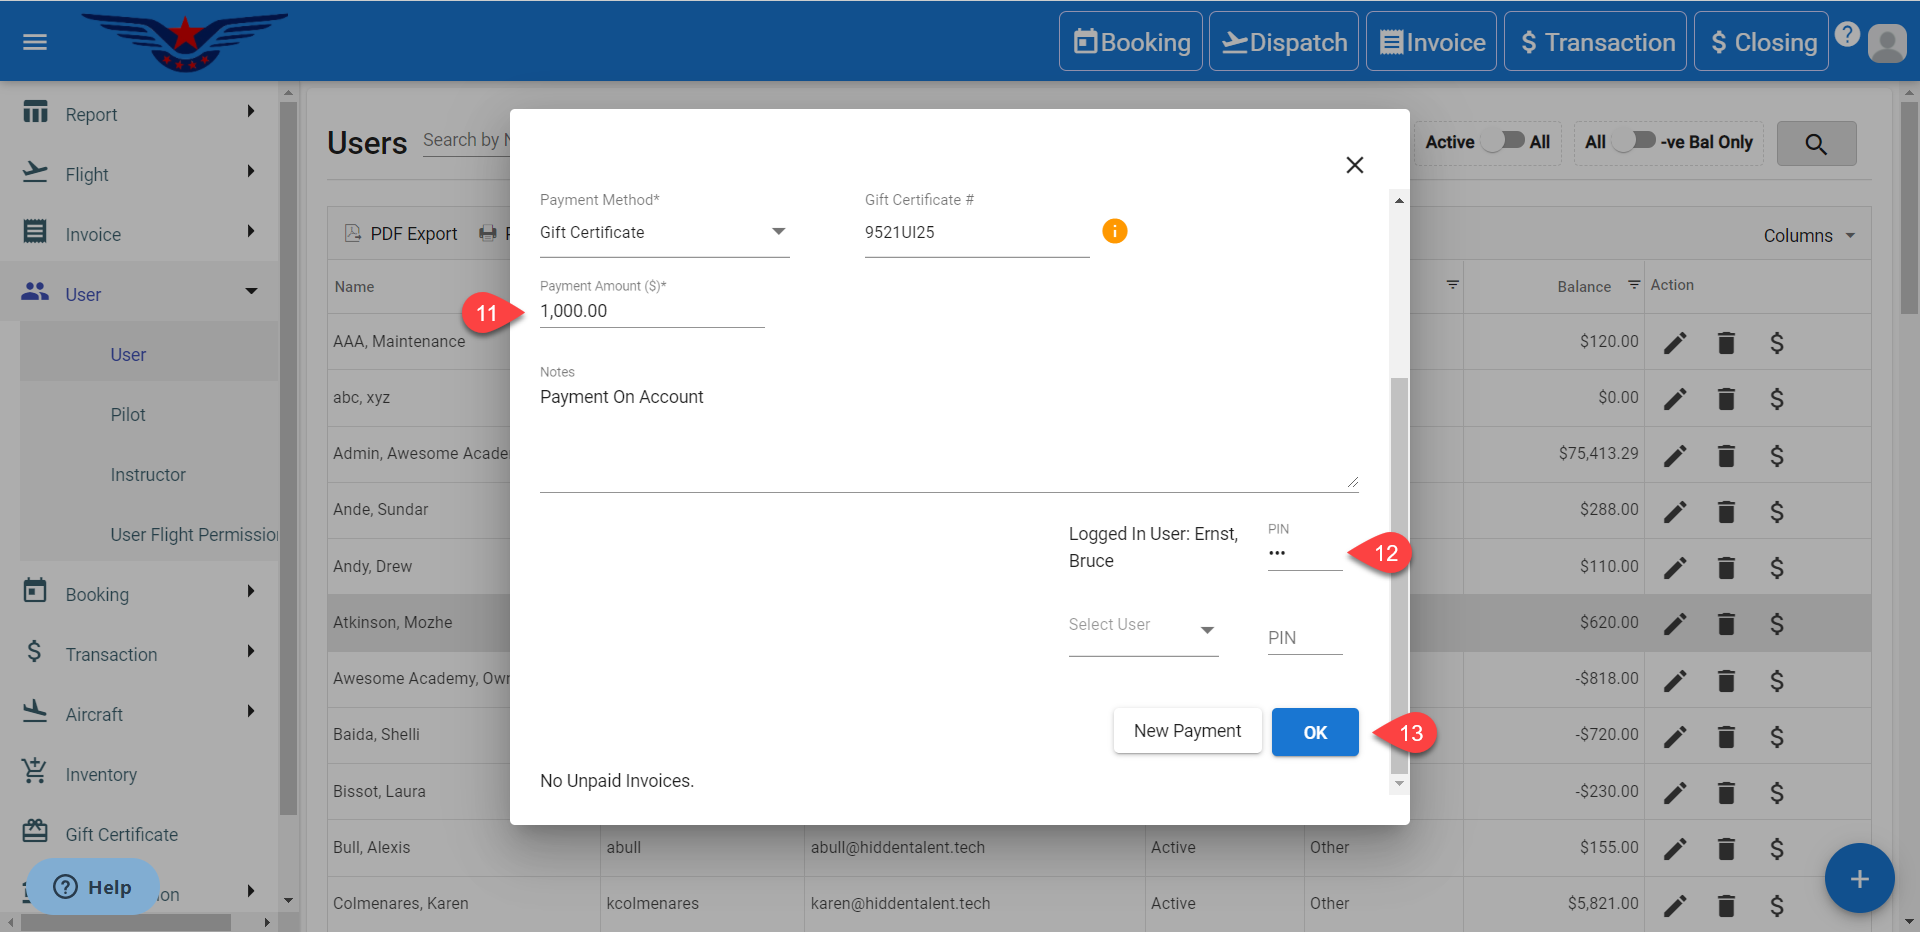The width and height of the screenshot is (1920, 932).
Task: Click the orange gift certificate info icon
Action: coord(1114,231)
